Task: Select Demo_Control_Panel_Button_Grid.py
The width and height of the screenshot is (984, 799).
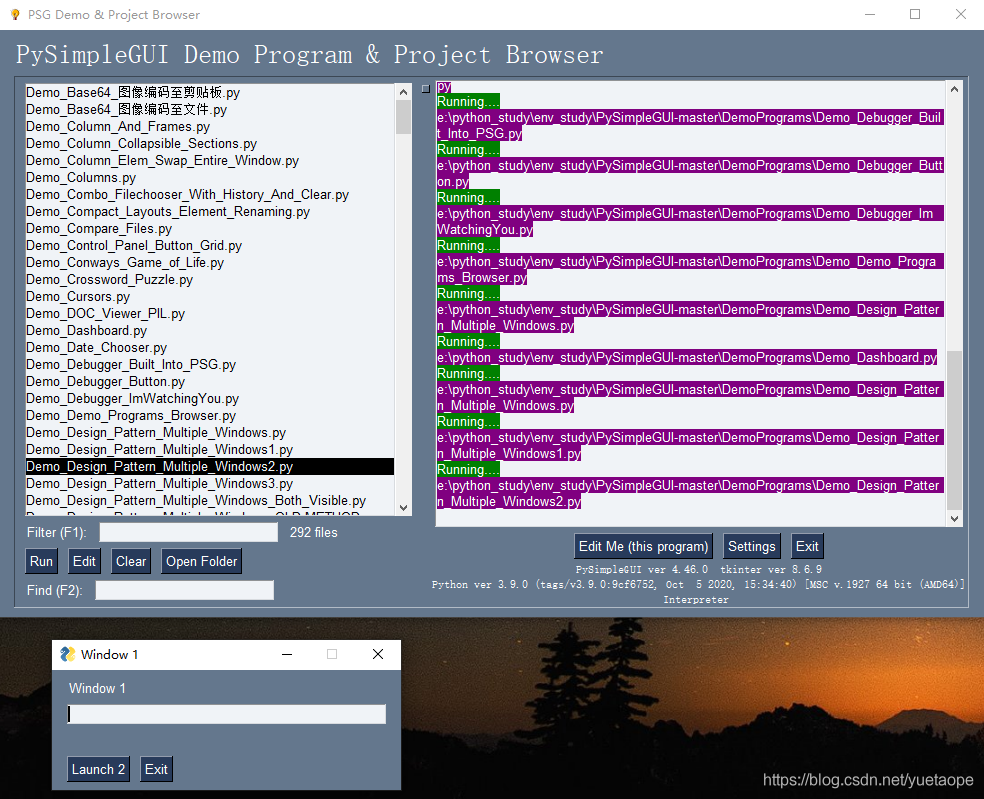Action: tap(210, 245)
